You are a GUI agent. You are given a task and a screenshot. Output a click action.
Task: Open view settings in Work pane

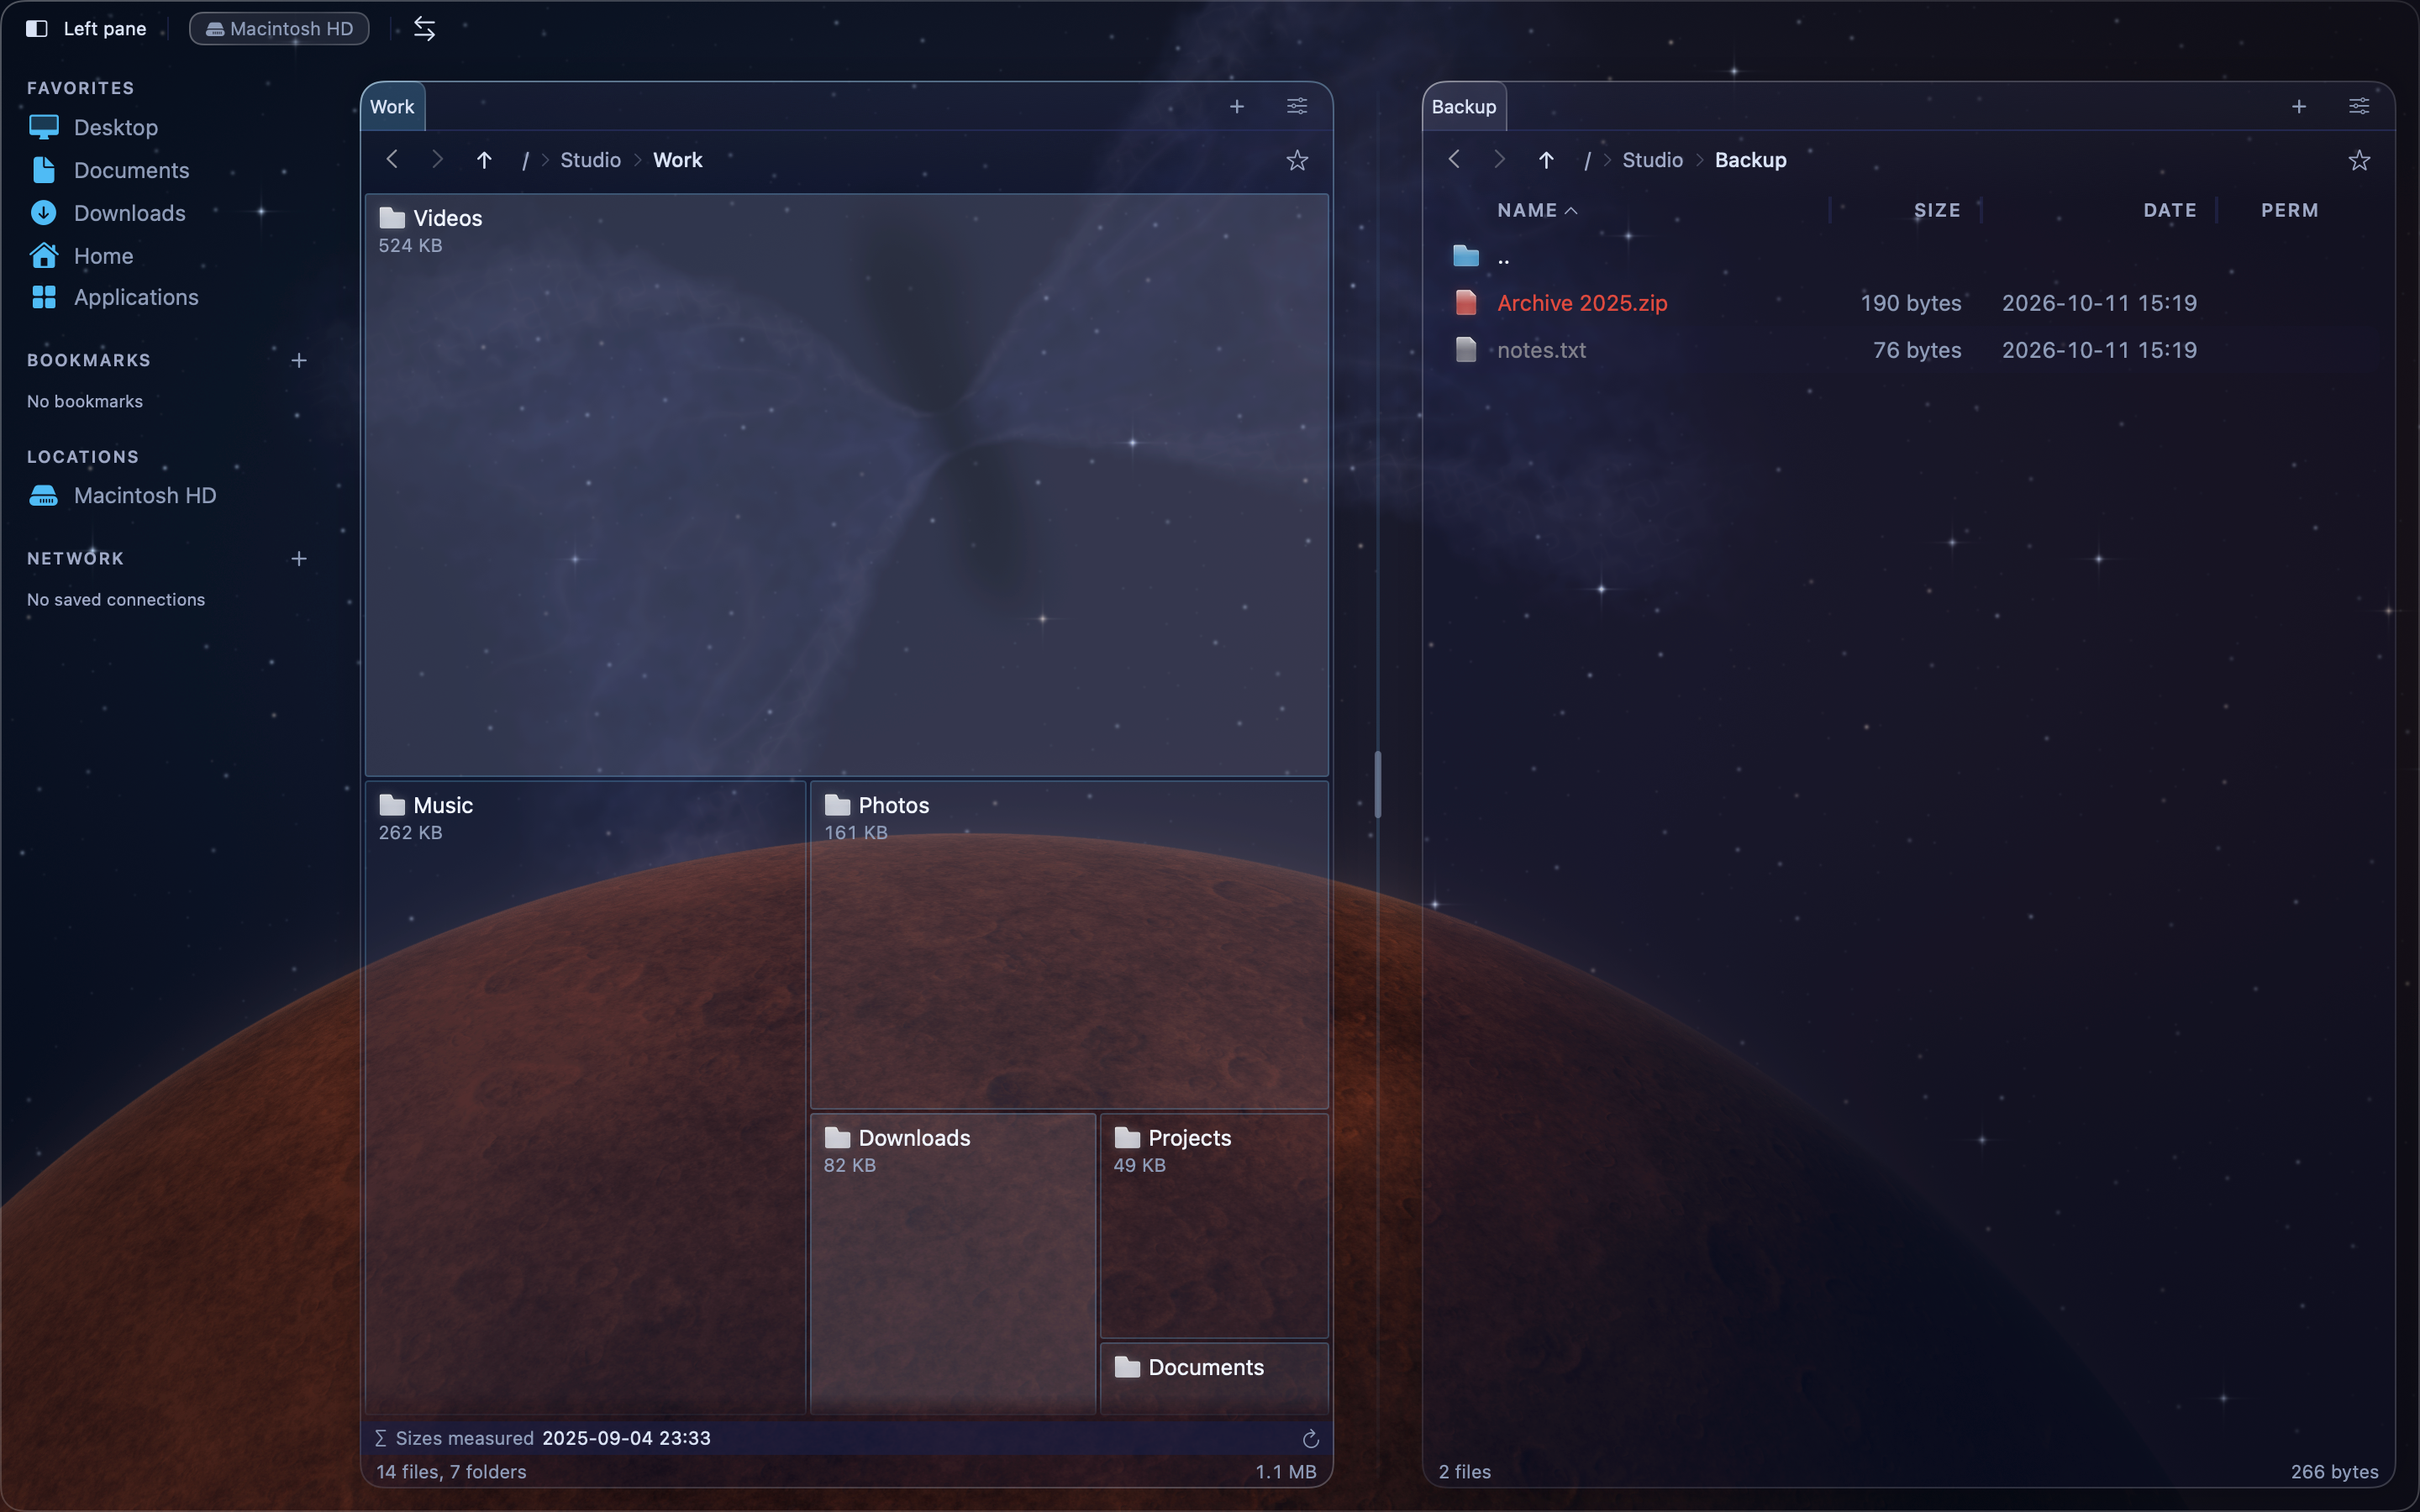(x=1297, y=106)
